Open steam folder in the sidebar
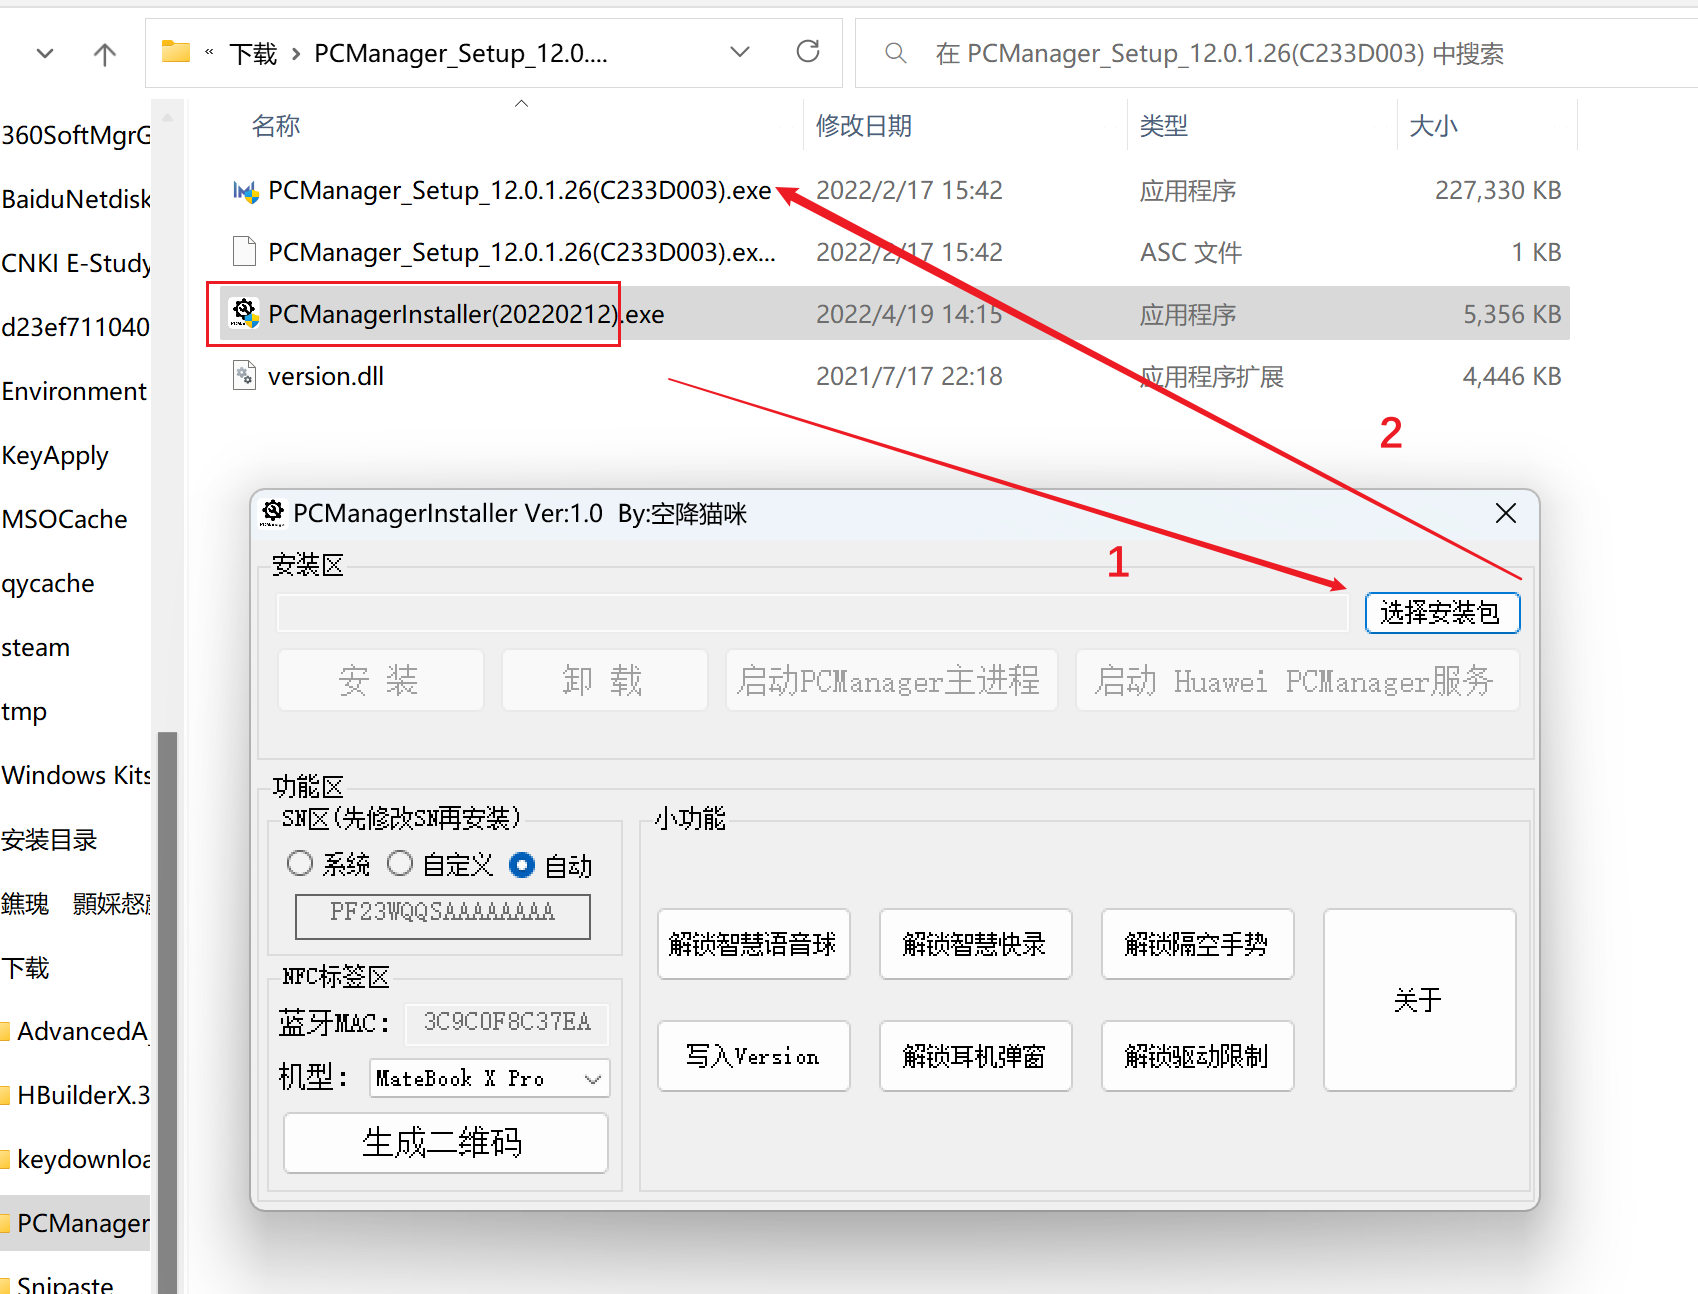Viewport: 1698px width, 1294px height. (x=36, y=647)
